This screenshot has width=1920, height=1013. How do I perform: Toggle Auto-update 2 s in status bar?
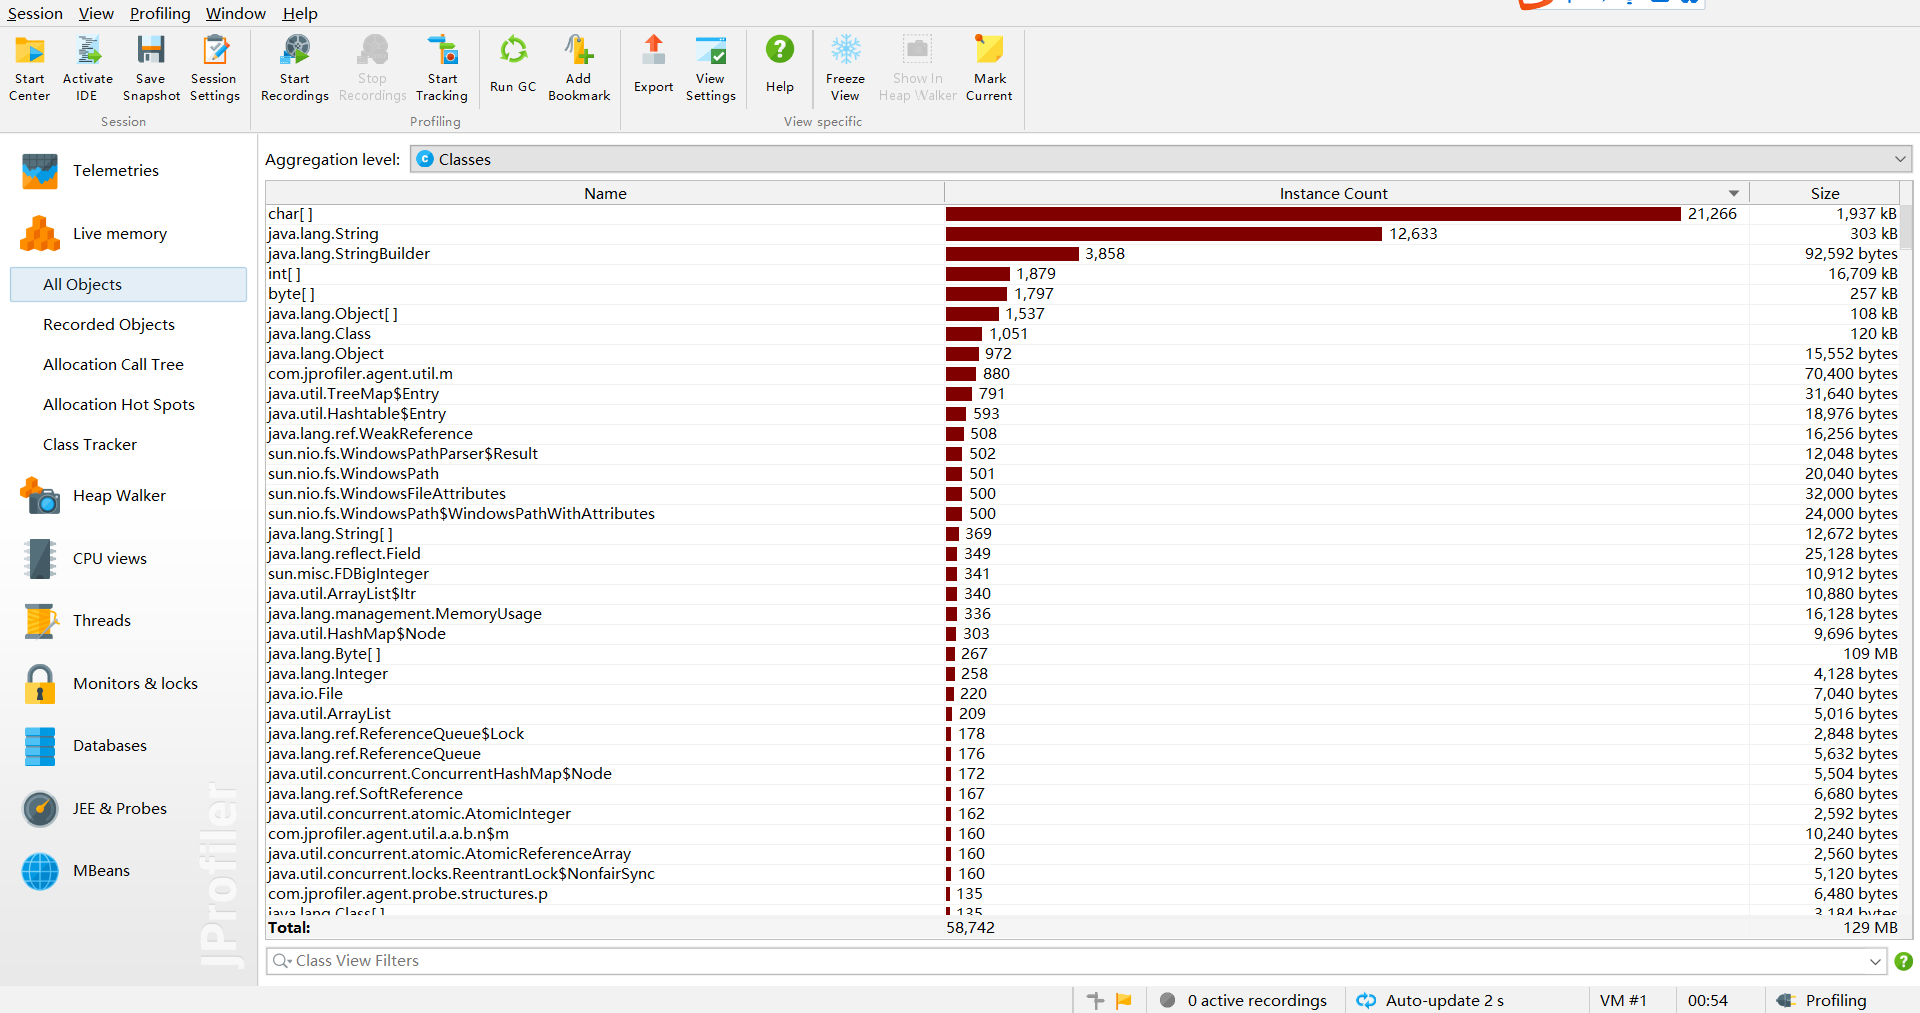click(x=1430, y=1001)
